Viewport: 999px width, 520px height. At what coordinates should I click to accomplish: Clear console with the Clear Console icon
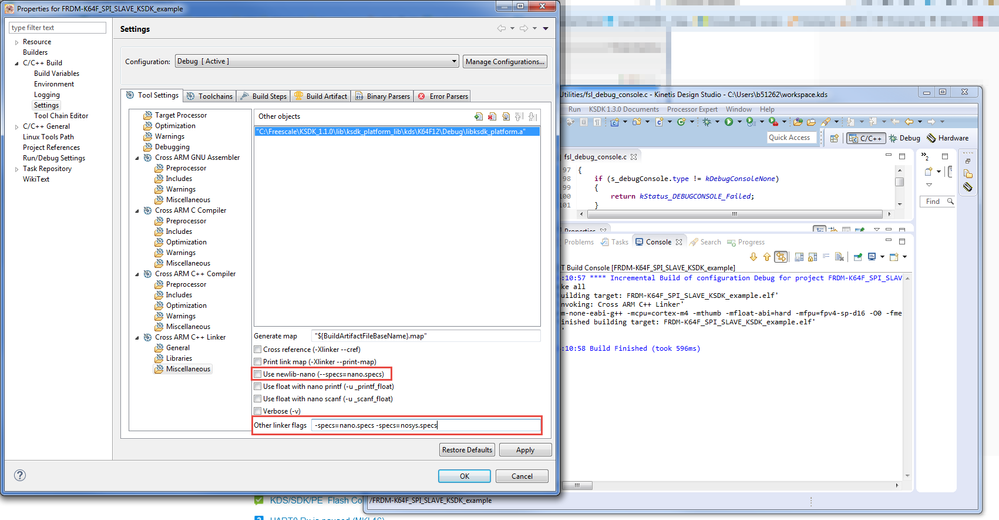click(840, 257)
